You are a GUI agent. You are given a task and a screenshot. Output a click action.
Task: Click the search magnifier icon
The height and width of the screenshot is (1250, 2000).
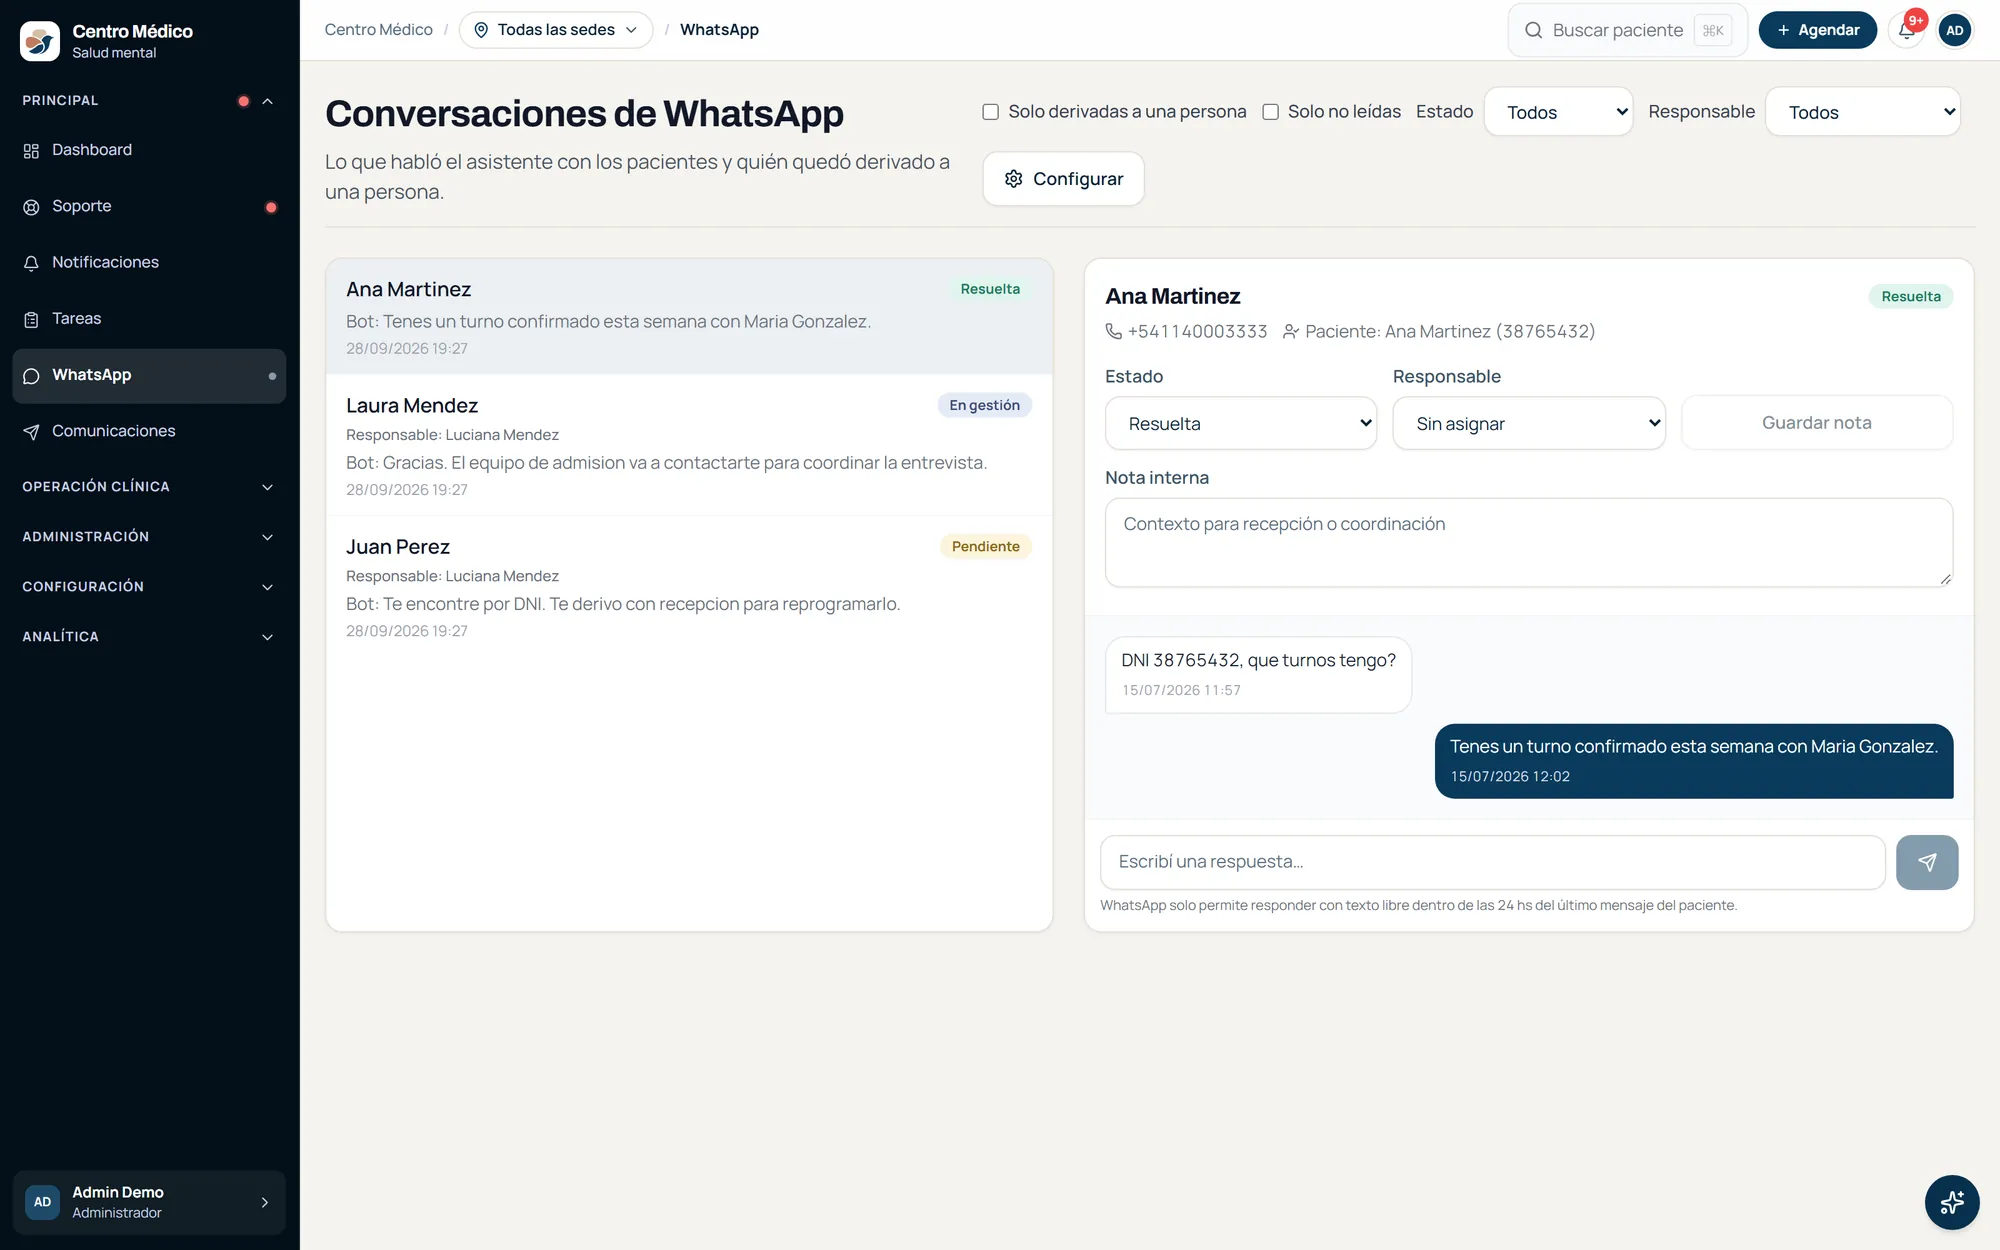1533,30
